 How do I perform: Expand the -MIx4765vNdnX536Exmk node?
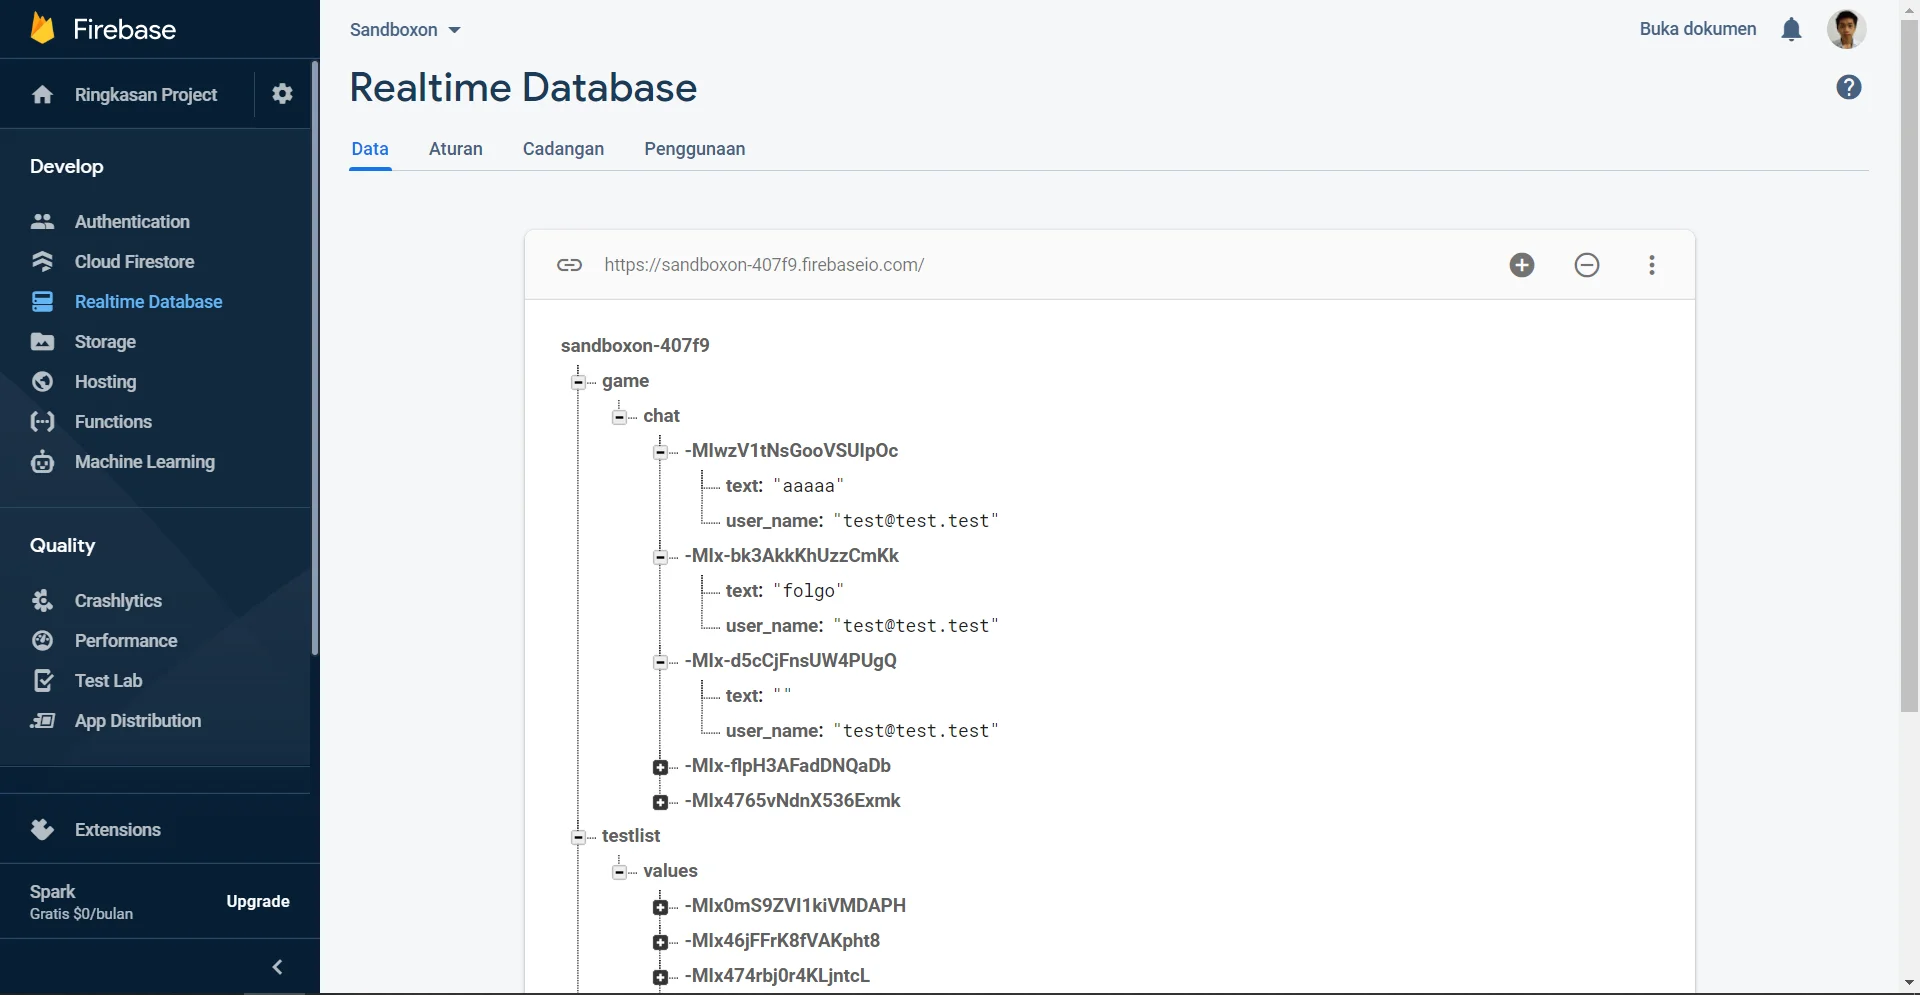[660, 802]
